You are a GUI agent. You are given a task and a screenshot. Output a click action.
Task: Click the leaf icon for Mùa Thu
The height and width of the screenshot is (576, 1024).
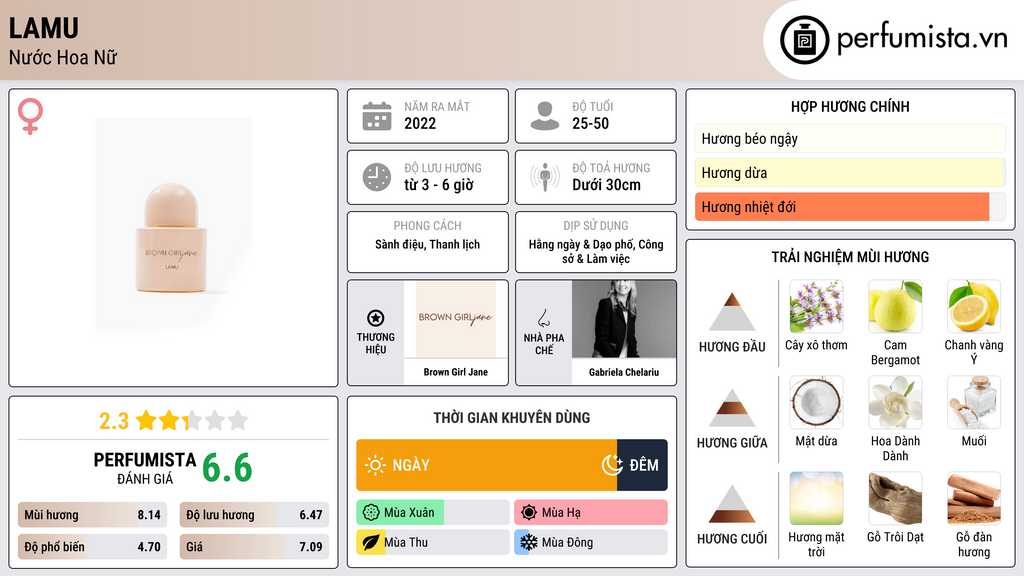click(371, 542)
